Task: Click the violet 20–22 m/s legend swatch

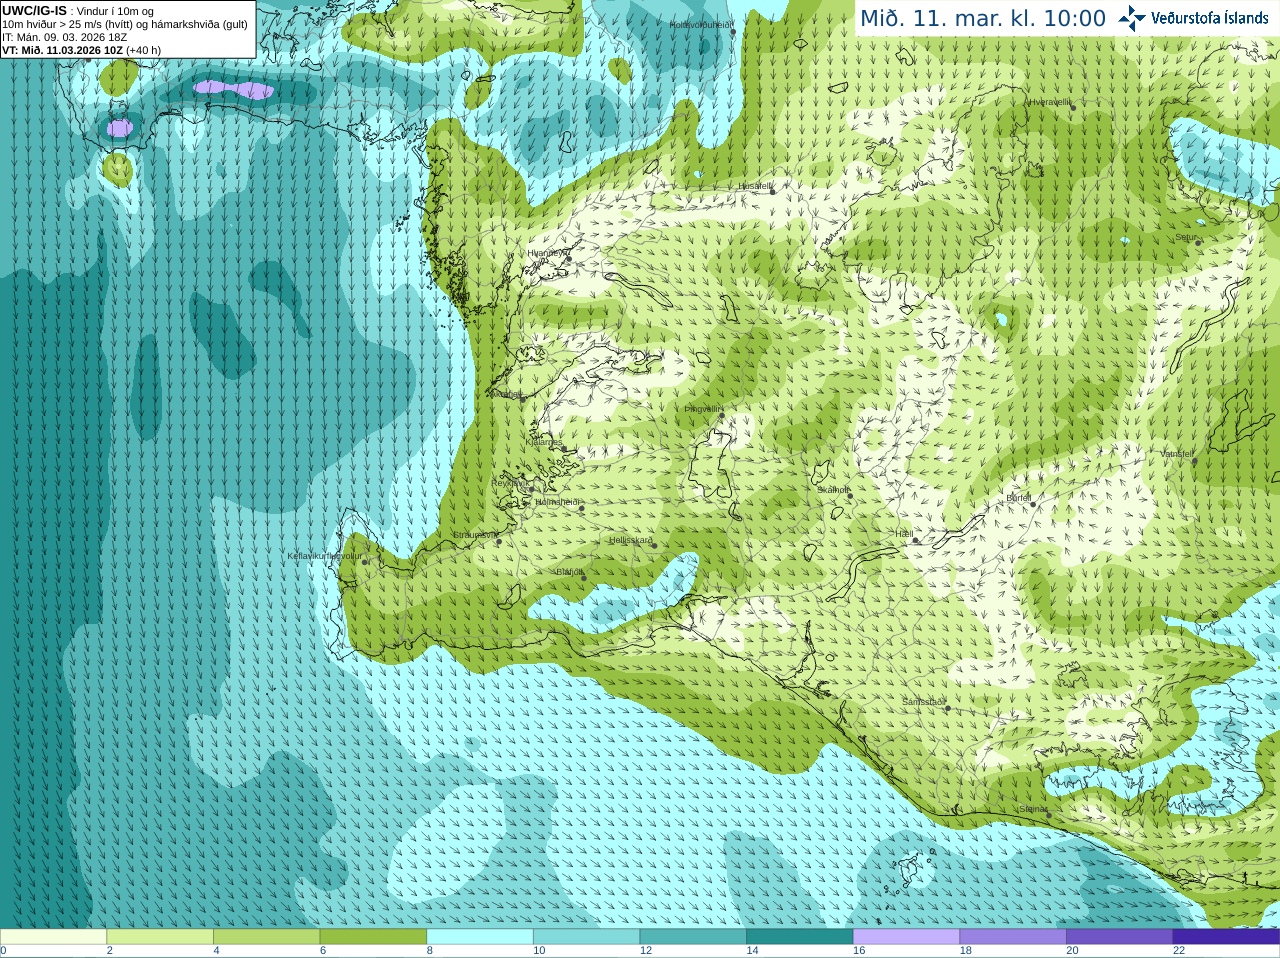Action: [1120, 937]
